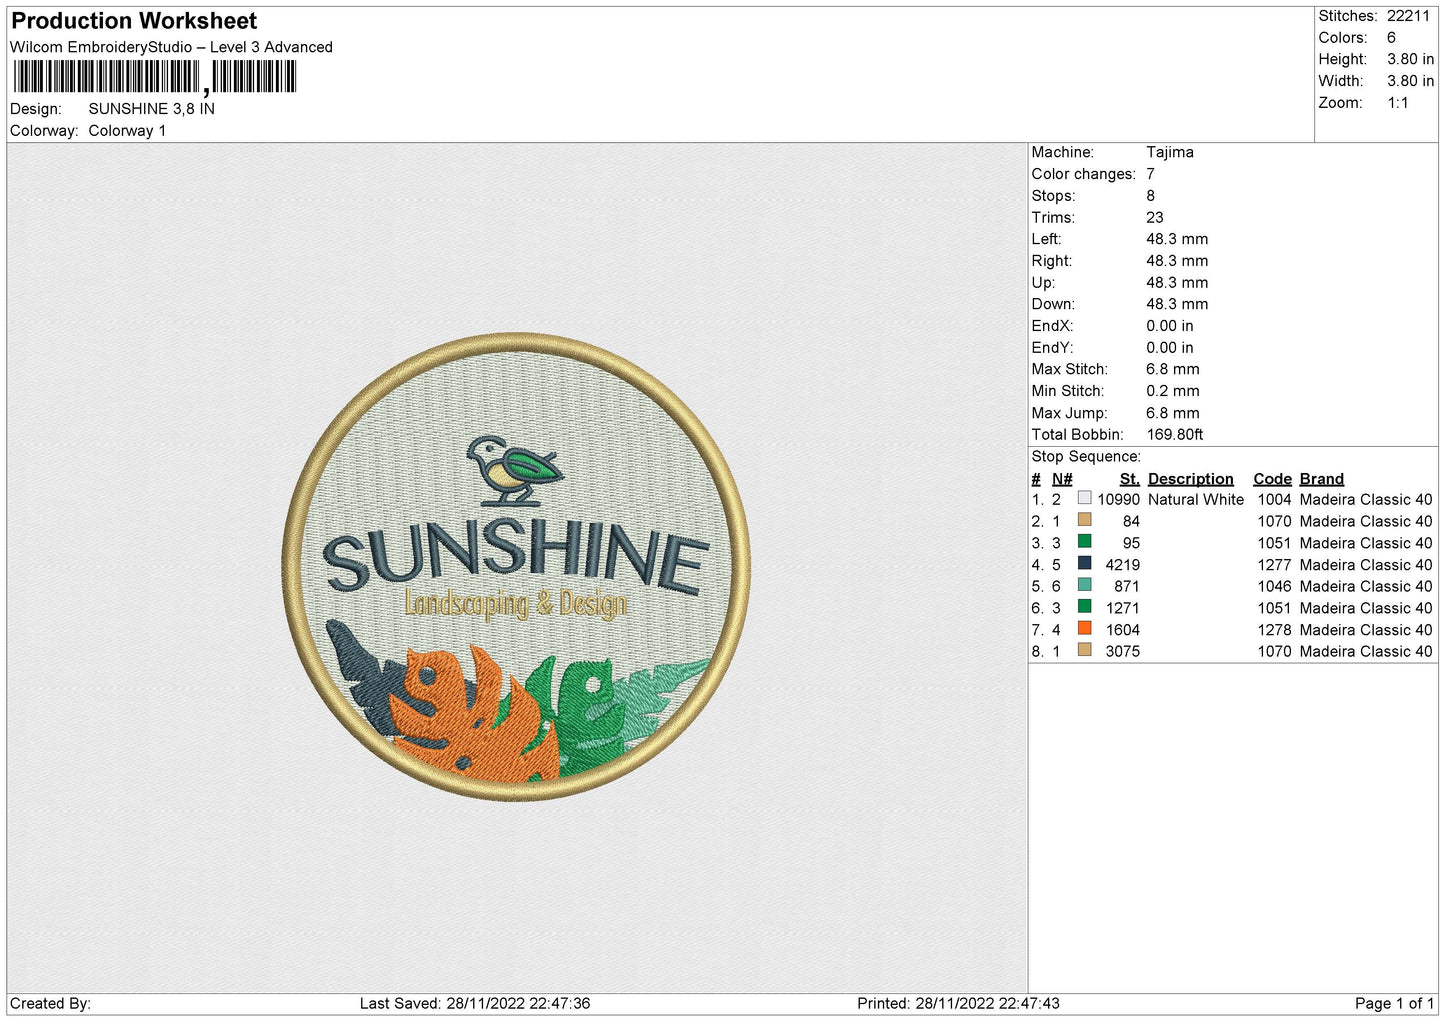Click the green swatch in stop row 6
The height and width of the screenshot is (1021, 1445).
[x=1084, y=607]
